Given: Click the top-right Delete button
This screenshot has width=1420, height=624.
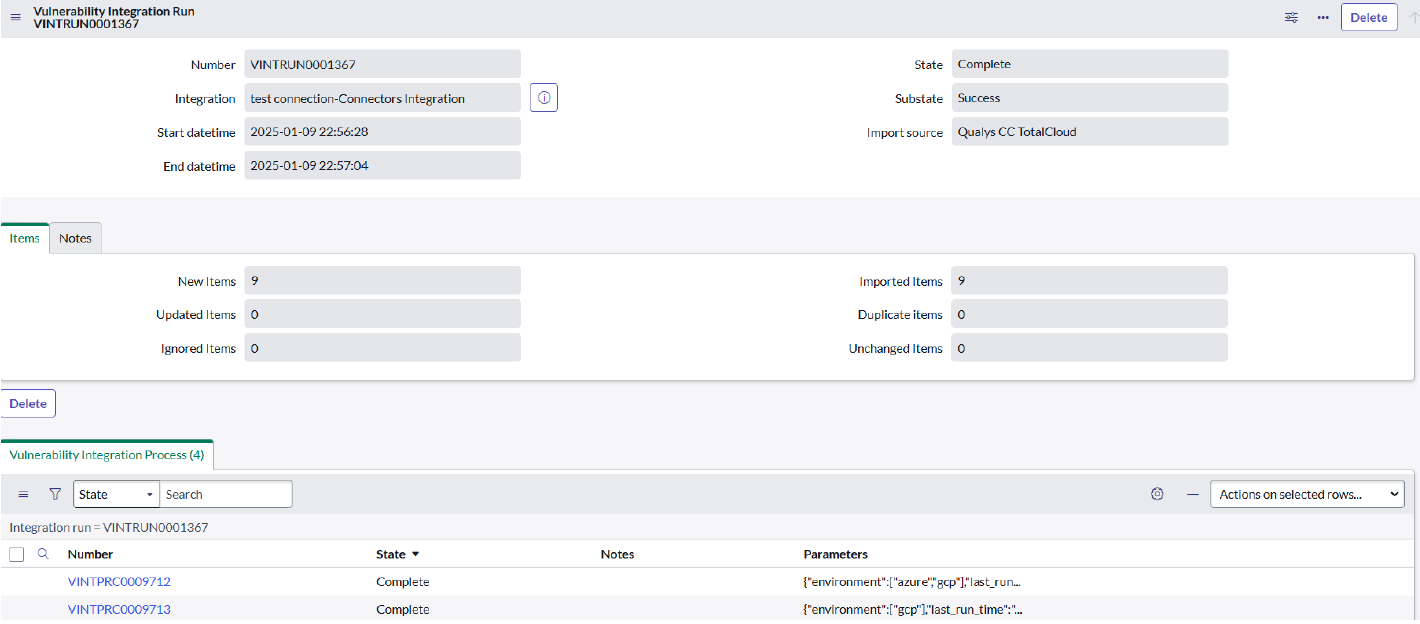Looking at the screenshot, I should [1368, 17].
